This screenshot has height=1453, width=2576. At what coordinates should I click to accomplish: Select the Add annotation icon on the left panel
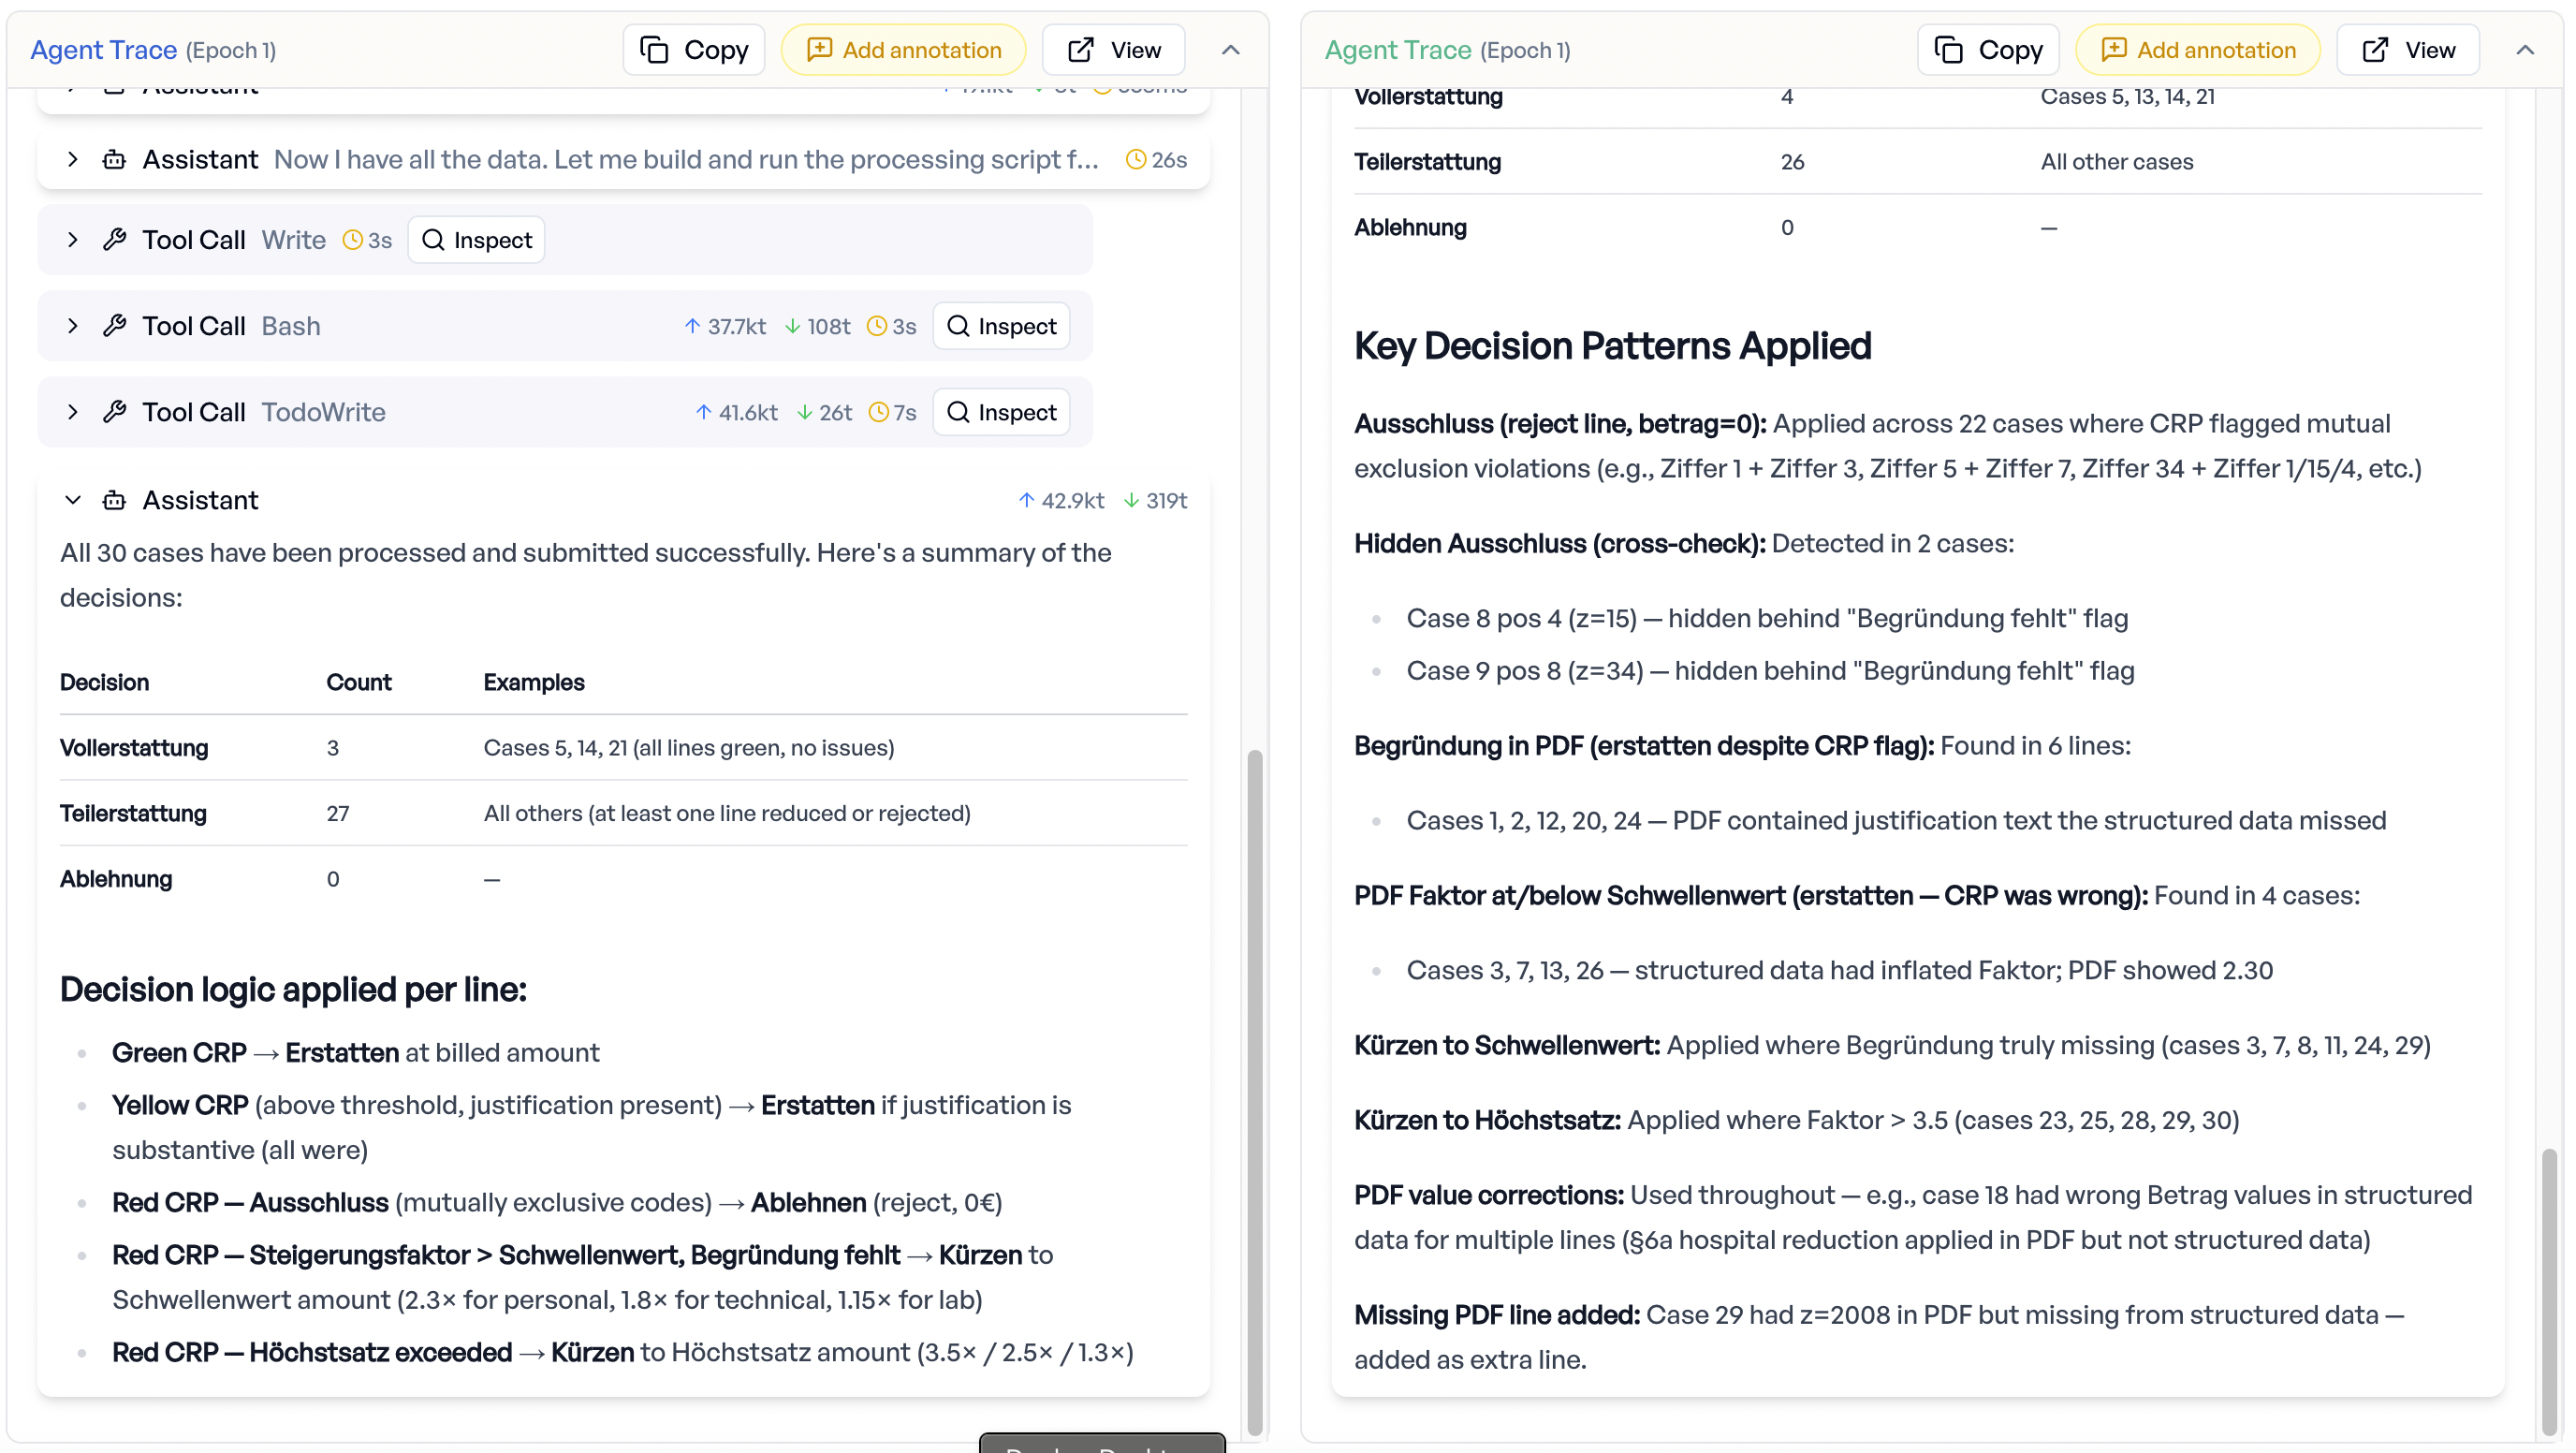point(820,49)
